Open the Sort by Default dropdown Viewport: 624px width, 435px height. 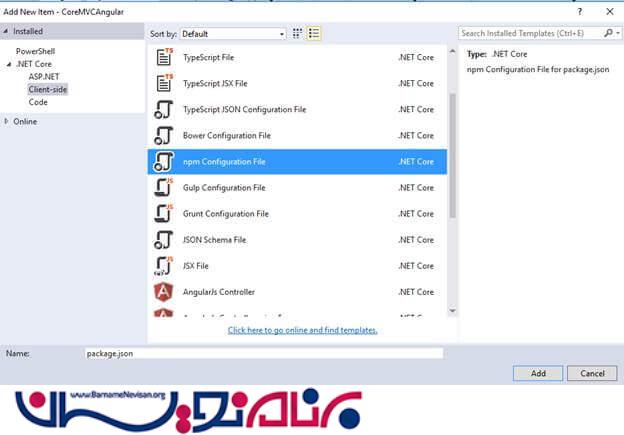[233, 33]
